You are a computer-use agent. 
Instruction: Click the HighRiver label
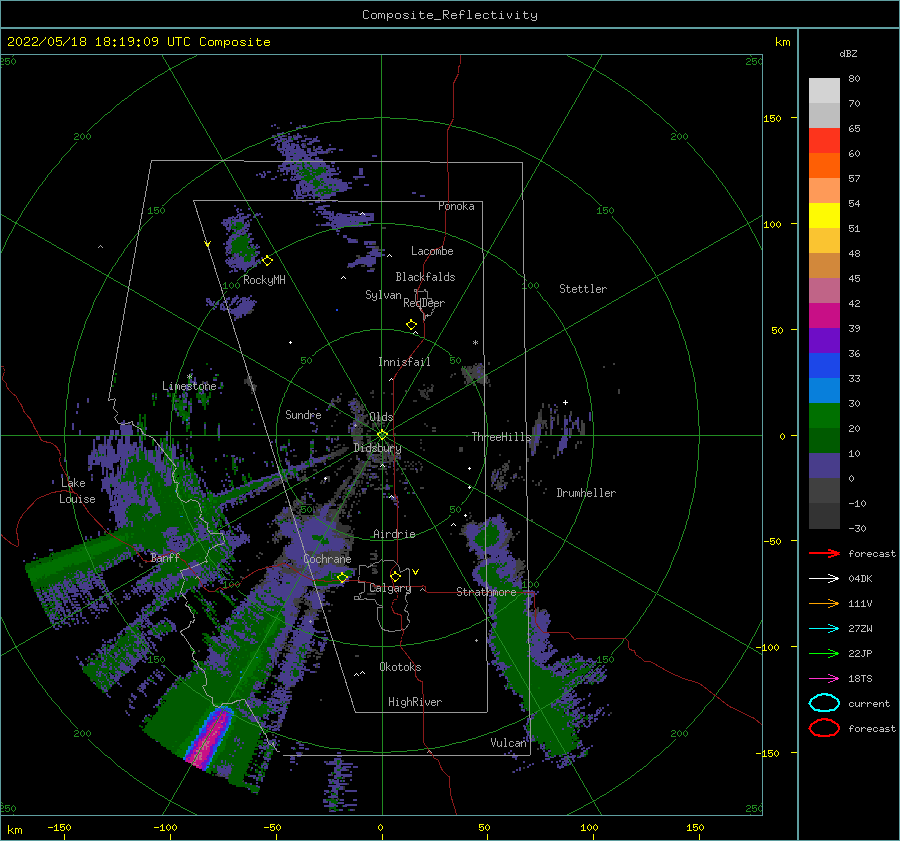[x=415, y=702]
